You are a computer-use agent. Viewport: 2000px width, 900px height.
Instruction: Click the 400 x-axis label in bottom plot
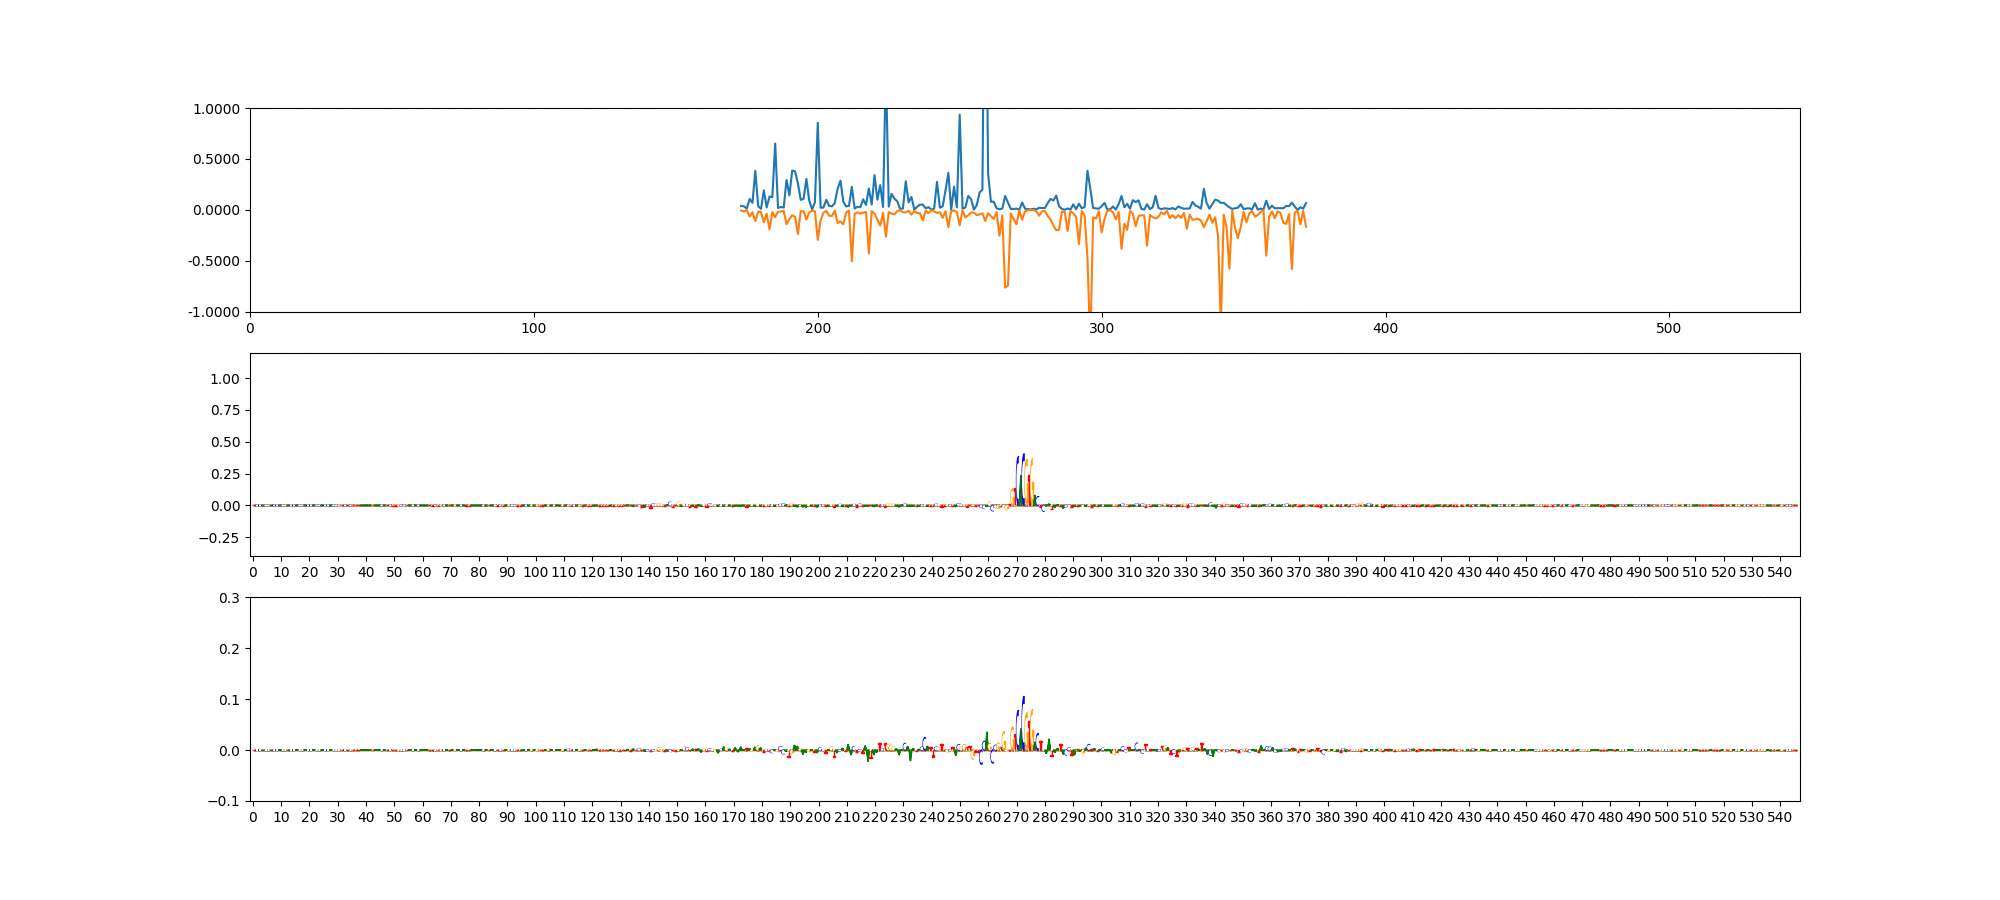pyautogui.click(x=1384, y=817)
